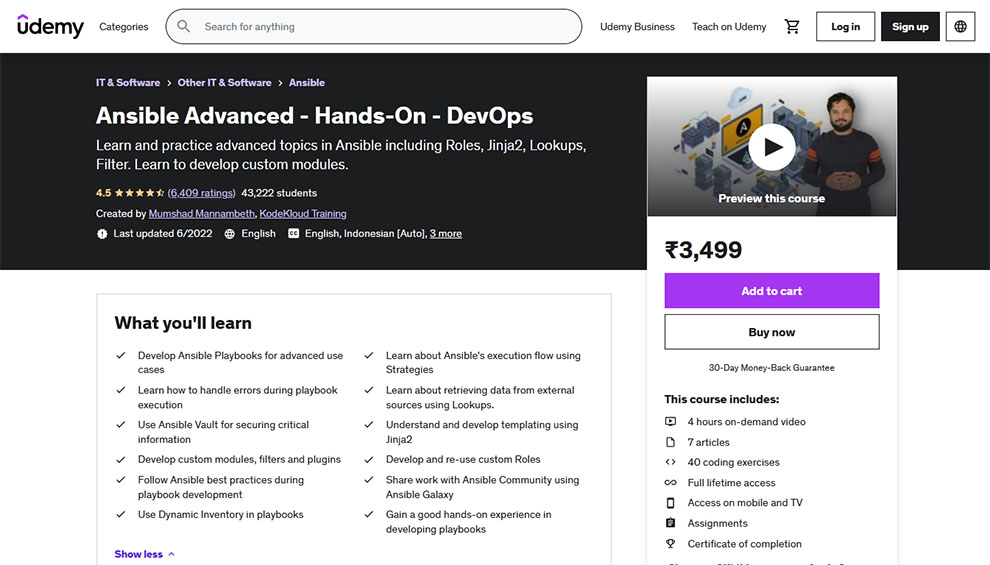990x565 pixels.
Task: Click the course preview thumbnail image
Action: point(772,146)
